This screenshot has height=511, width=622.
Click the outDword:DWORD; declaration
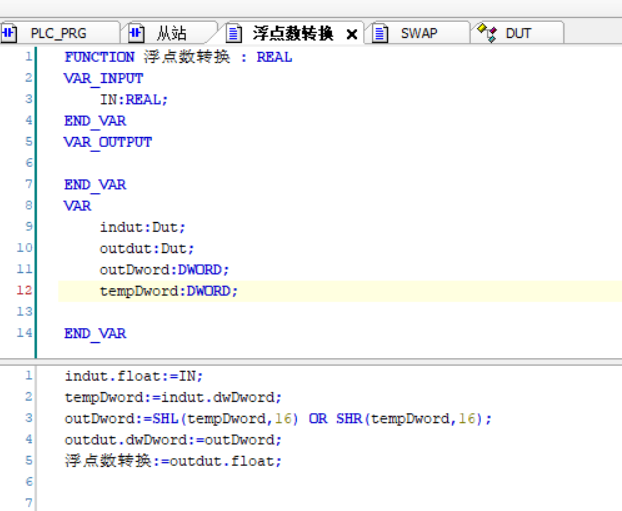pyautogui.click(x=164, y=270)
